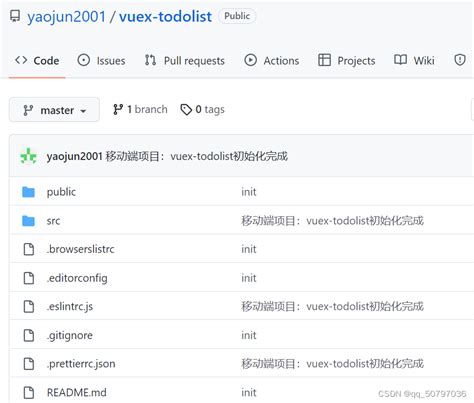Open the .eslintrc.js row commit message

pyautogui.click(x=332, y=306)
